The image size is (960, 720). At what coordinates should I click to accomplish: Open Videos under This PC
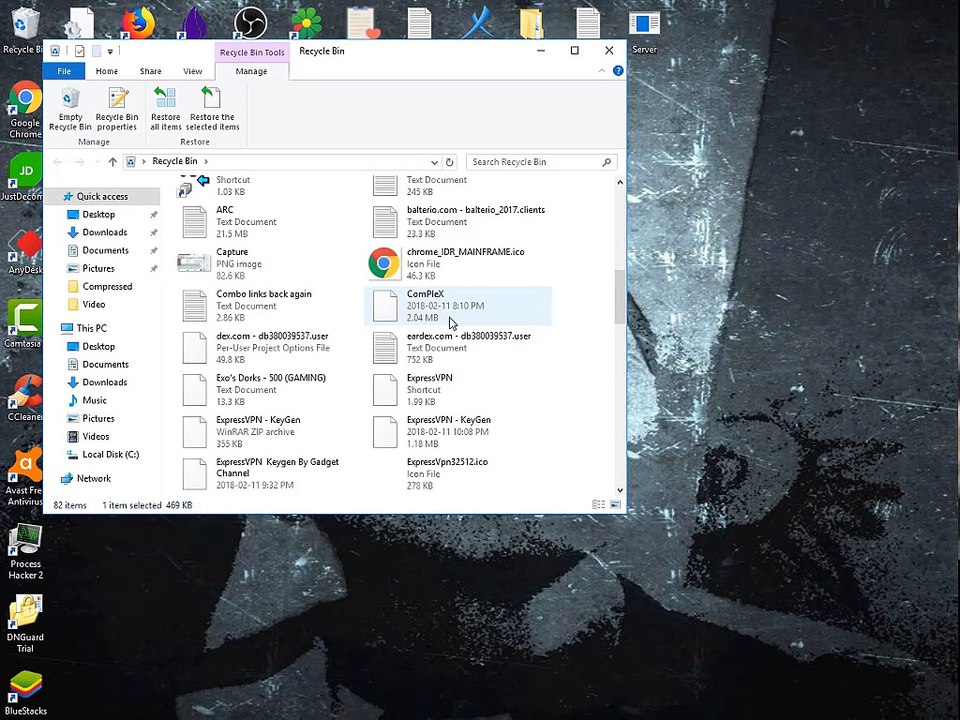96,437
